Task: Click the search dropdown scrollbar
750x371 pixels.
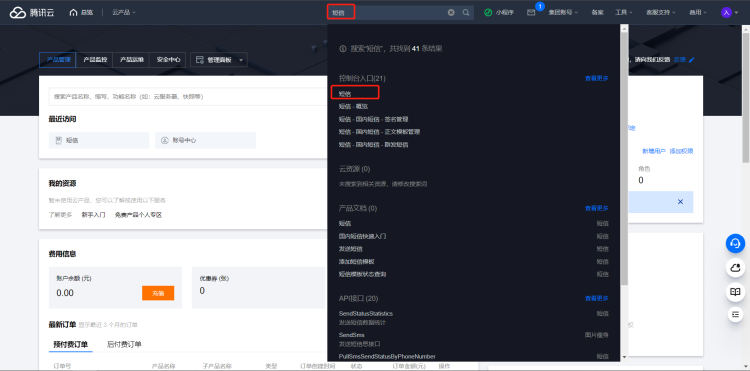Action: (624, 158)
